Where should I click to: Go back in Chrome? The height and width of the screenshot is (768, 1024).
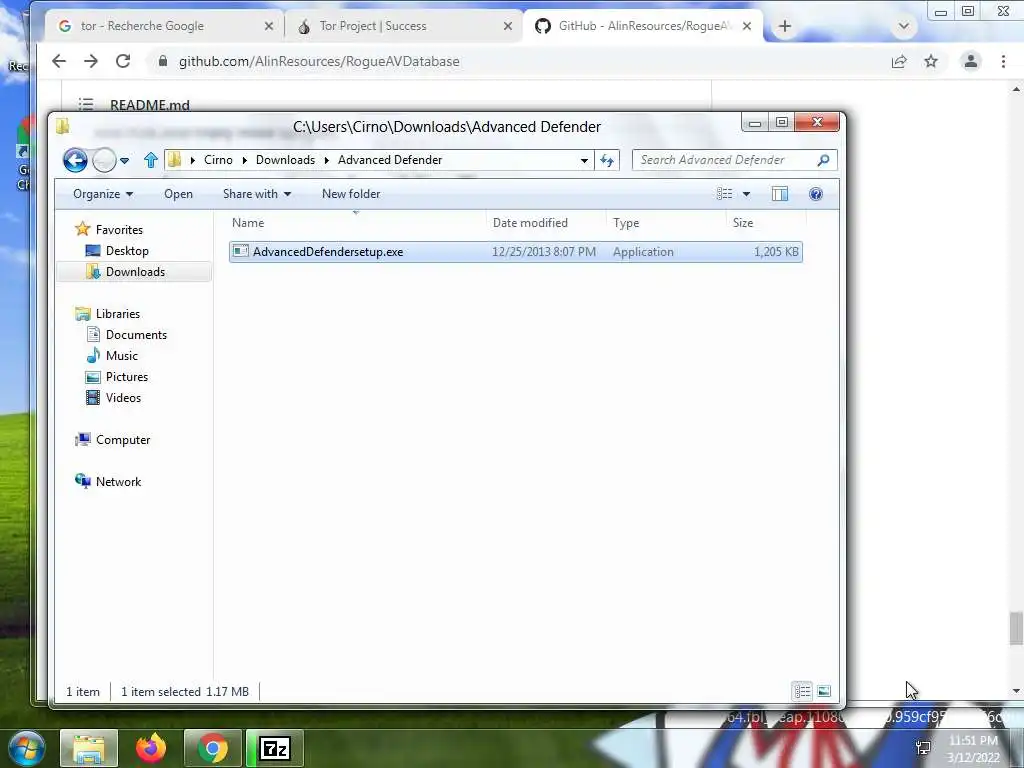(x=59, y=61)
